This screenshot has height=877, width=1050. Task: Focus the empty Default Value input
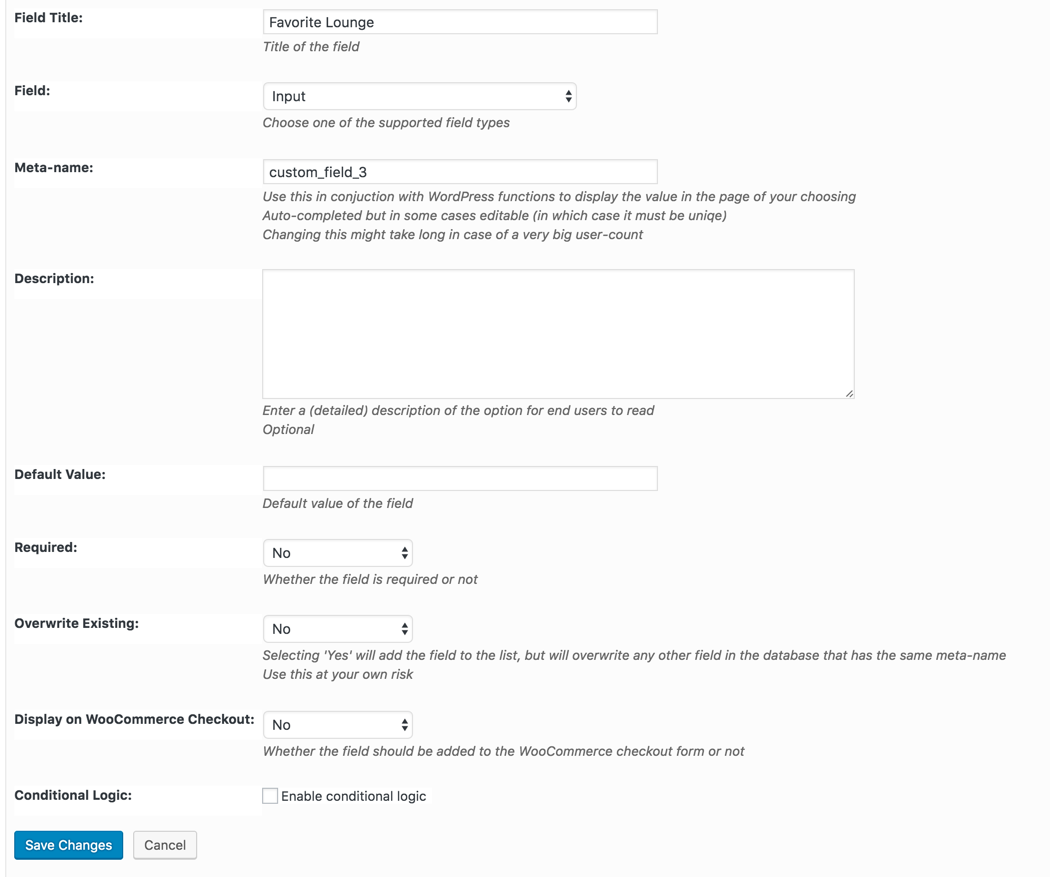pos(460,478)
